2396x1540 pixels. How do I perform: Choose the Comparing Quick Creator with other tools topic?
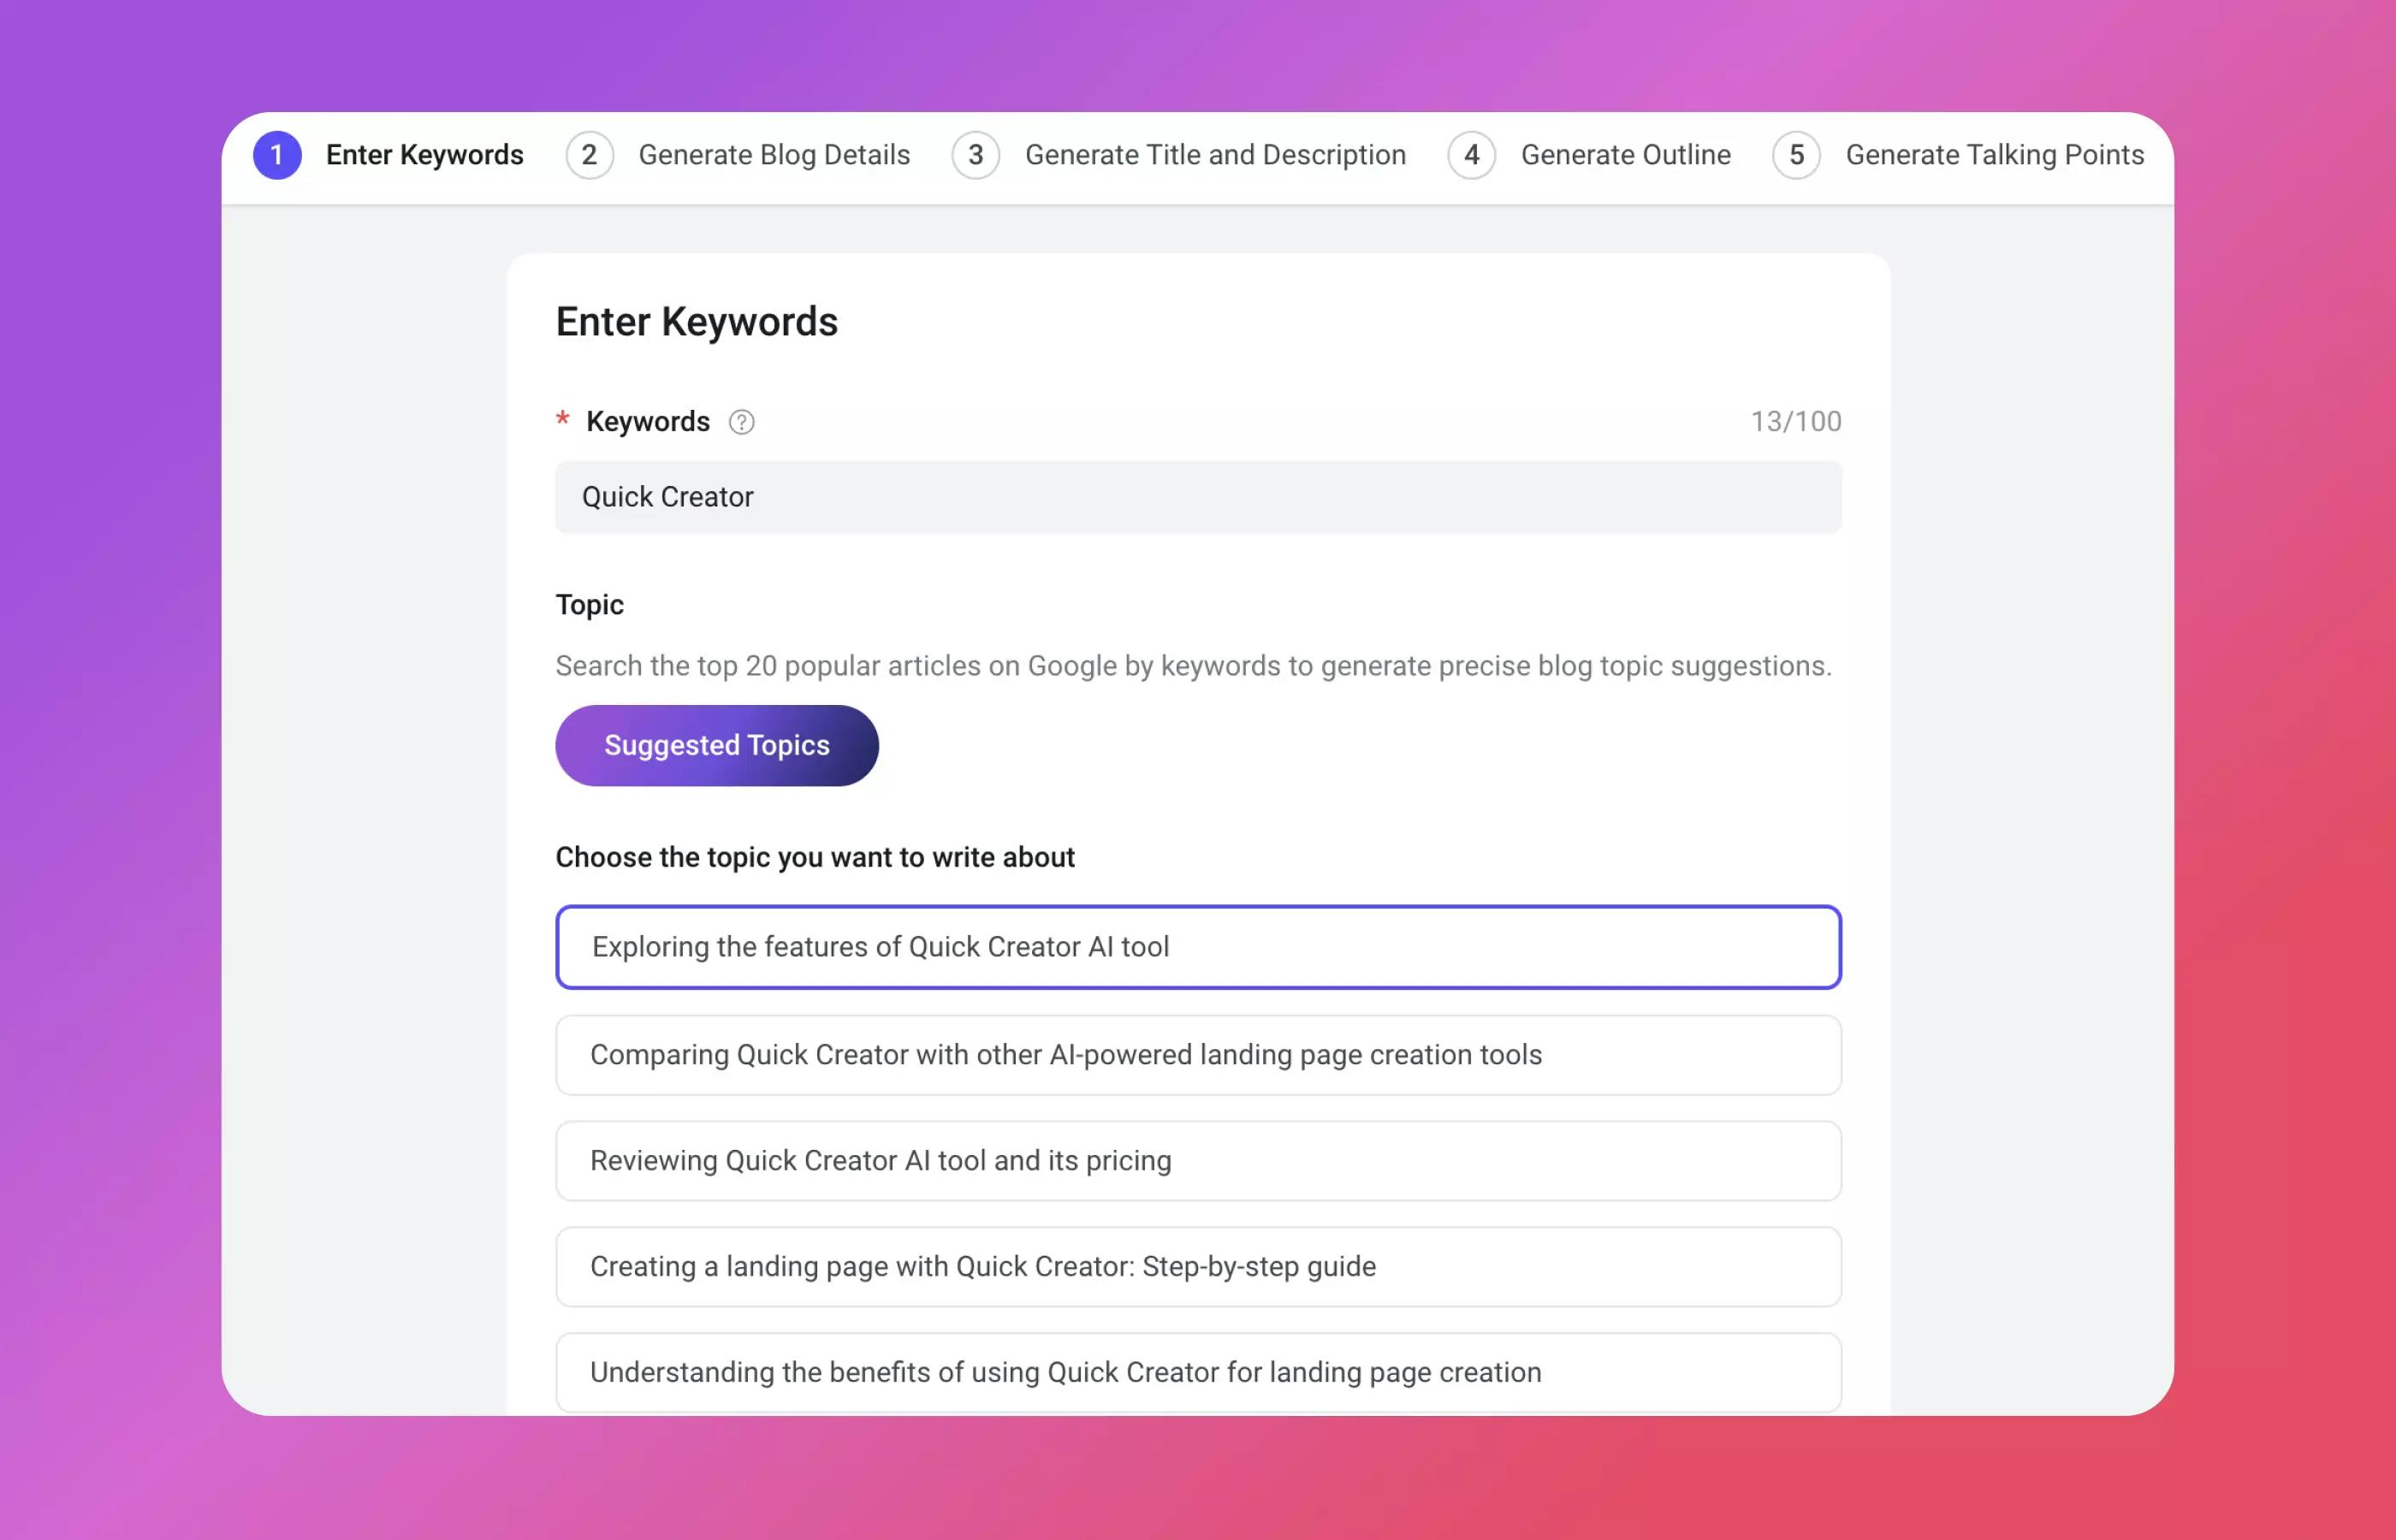click(1198, 1055)
